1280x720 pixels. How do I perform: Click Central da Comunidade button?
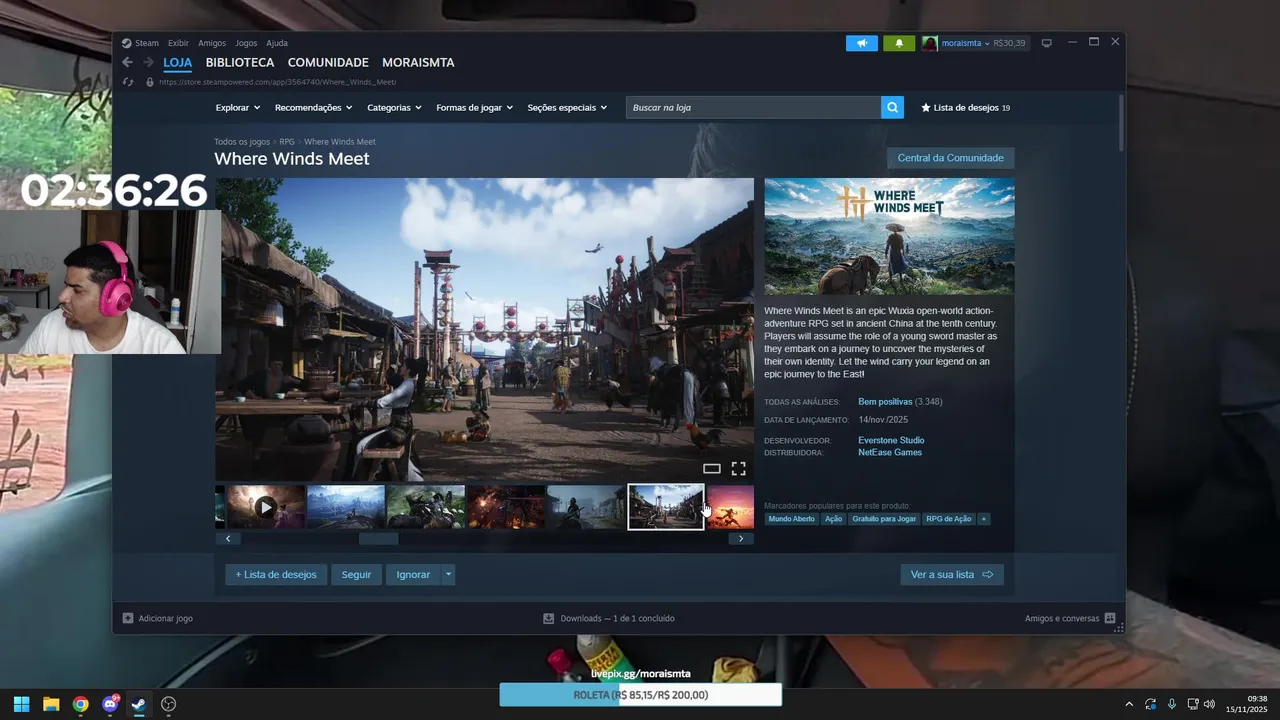tap(950, 158)
